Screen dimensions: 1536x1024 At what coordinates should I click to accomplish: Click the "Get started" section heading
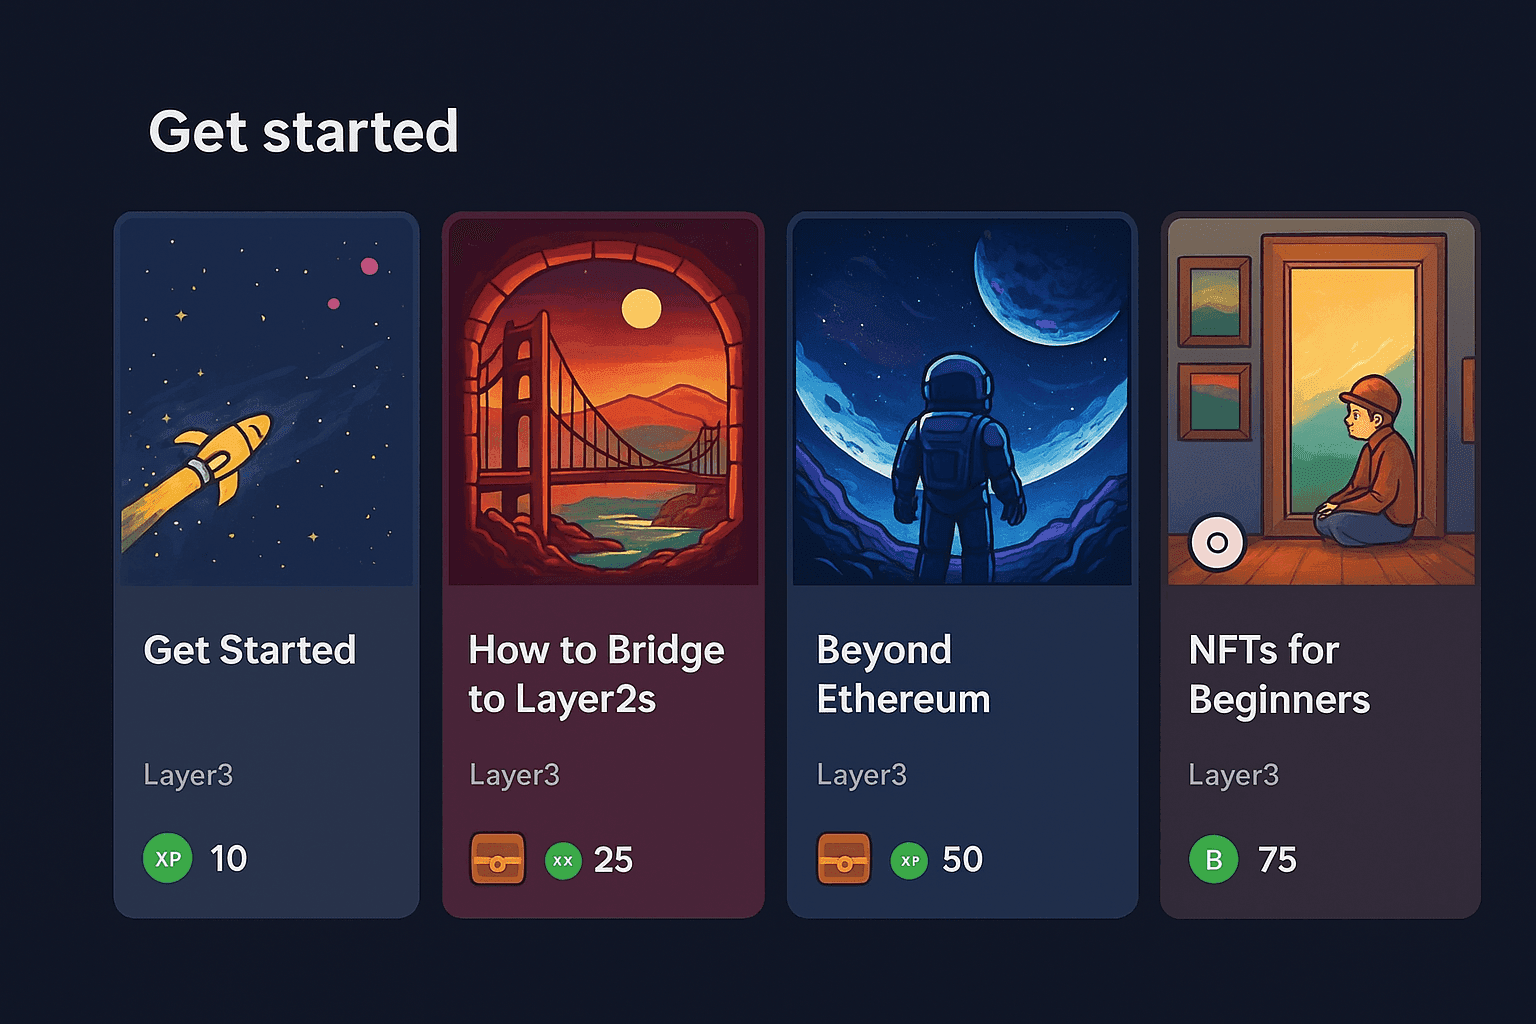[x=303, y=131]
